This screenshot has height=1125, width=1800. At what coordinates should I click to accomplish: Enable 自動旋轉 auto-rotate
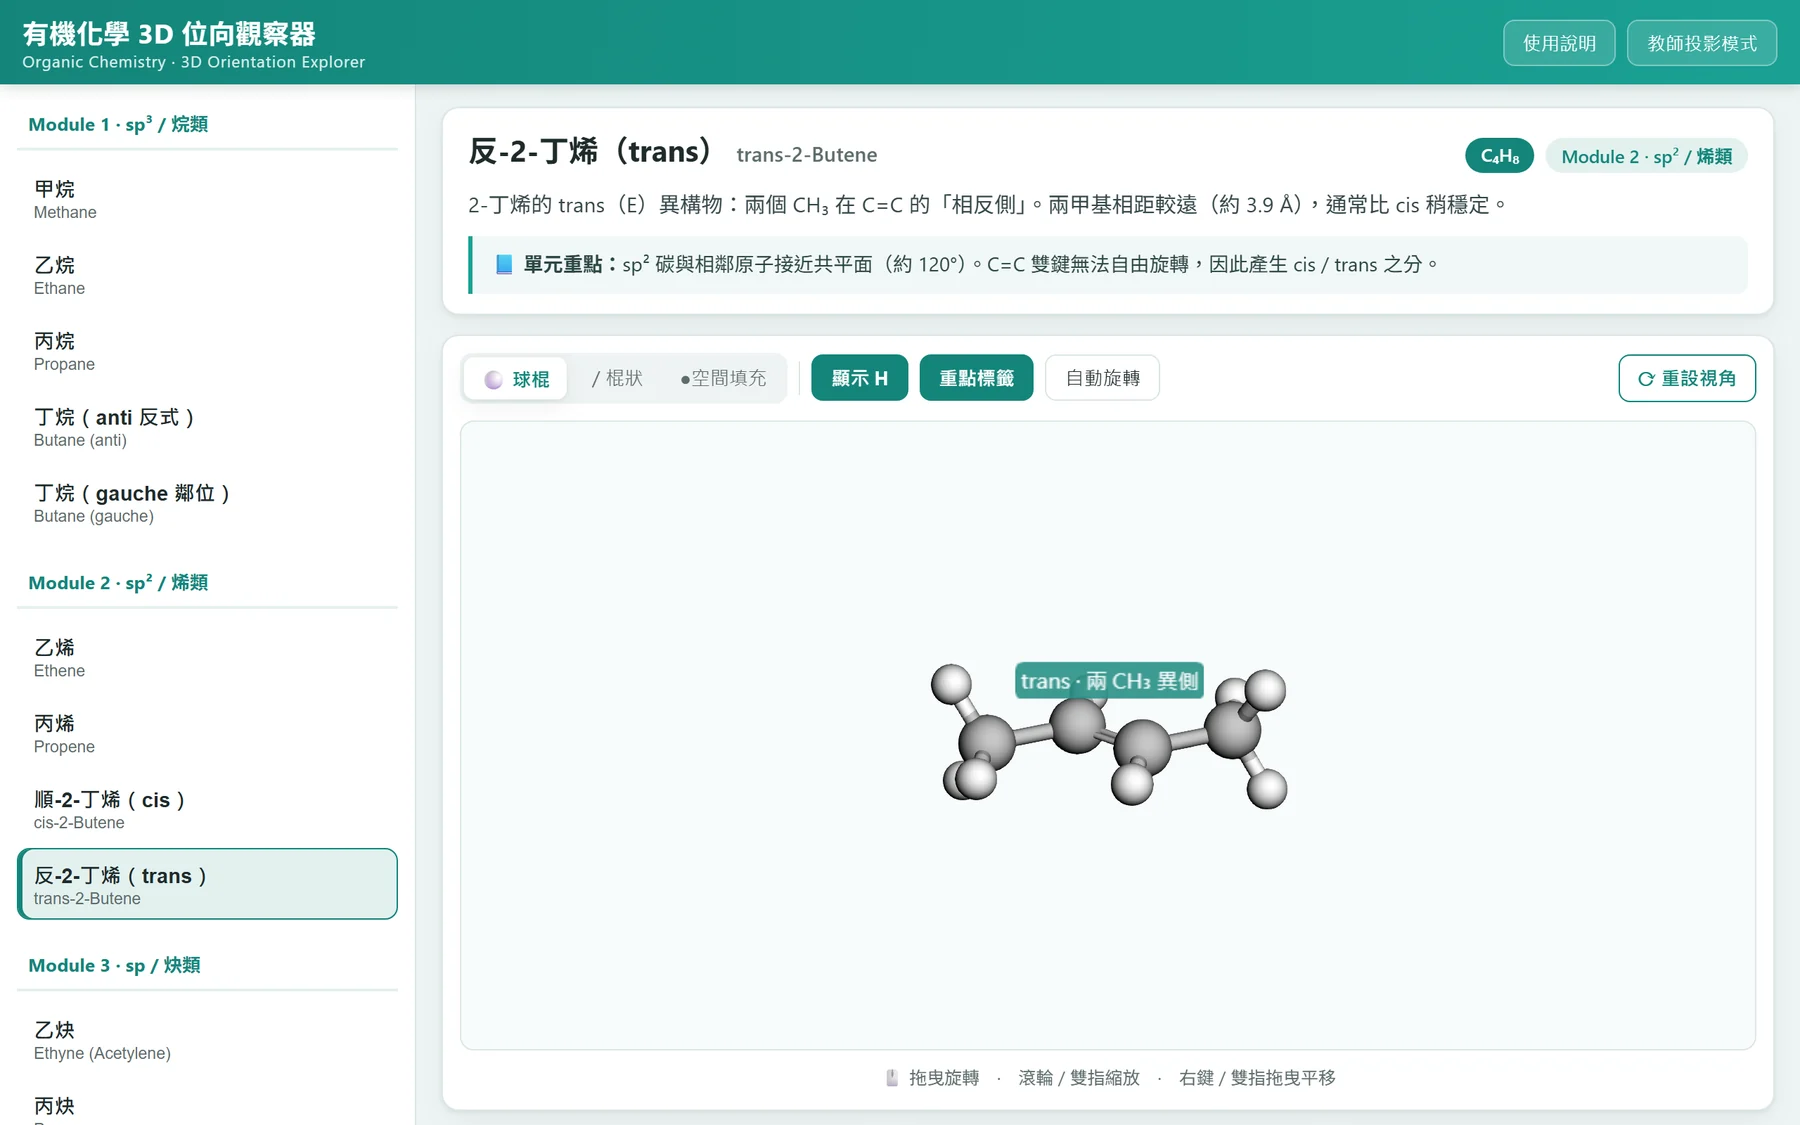click(x=1102, y=378)
